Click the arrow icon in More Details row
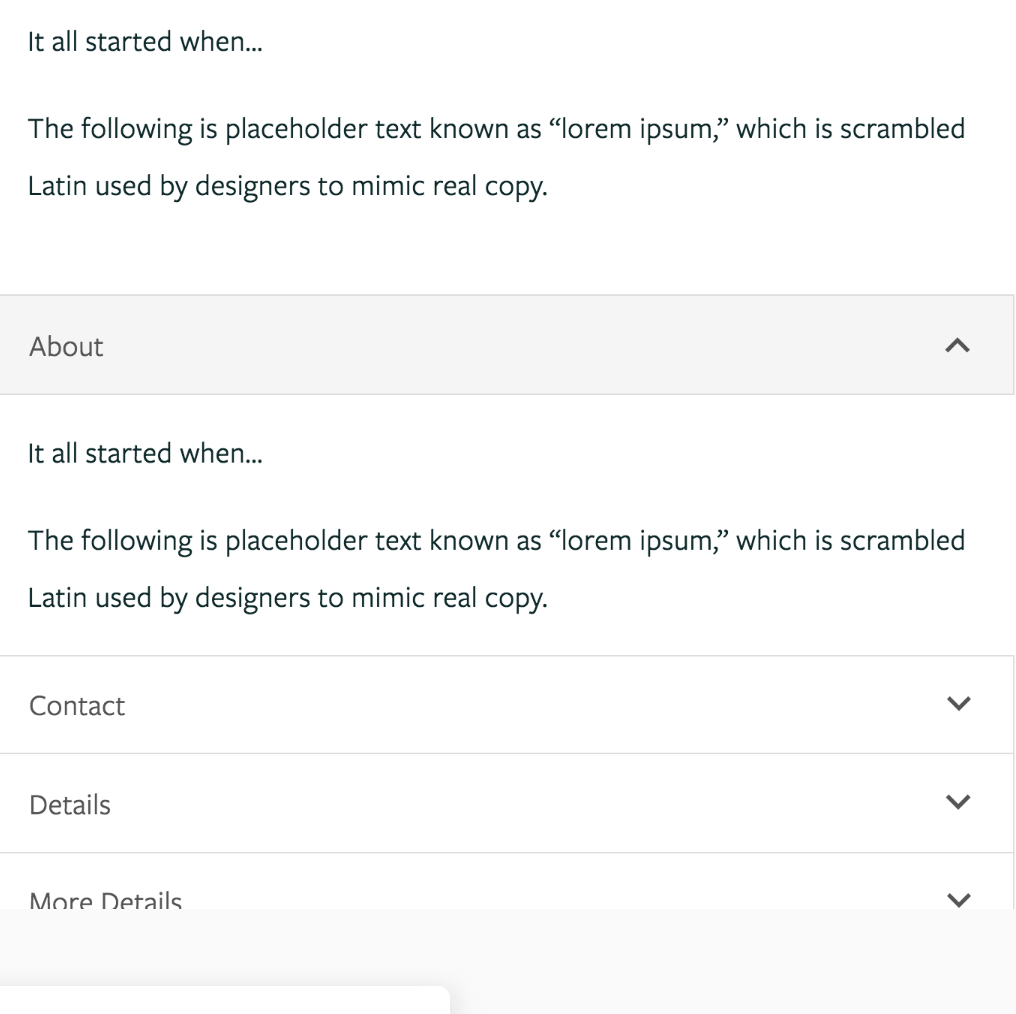1016x1014 pixels. click(959, 898)
